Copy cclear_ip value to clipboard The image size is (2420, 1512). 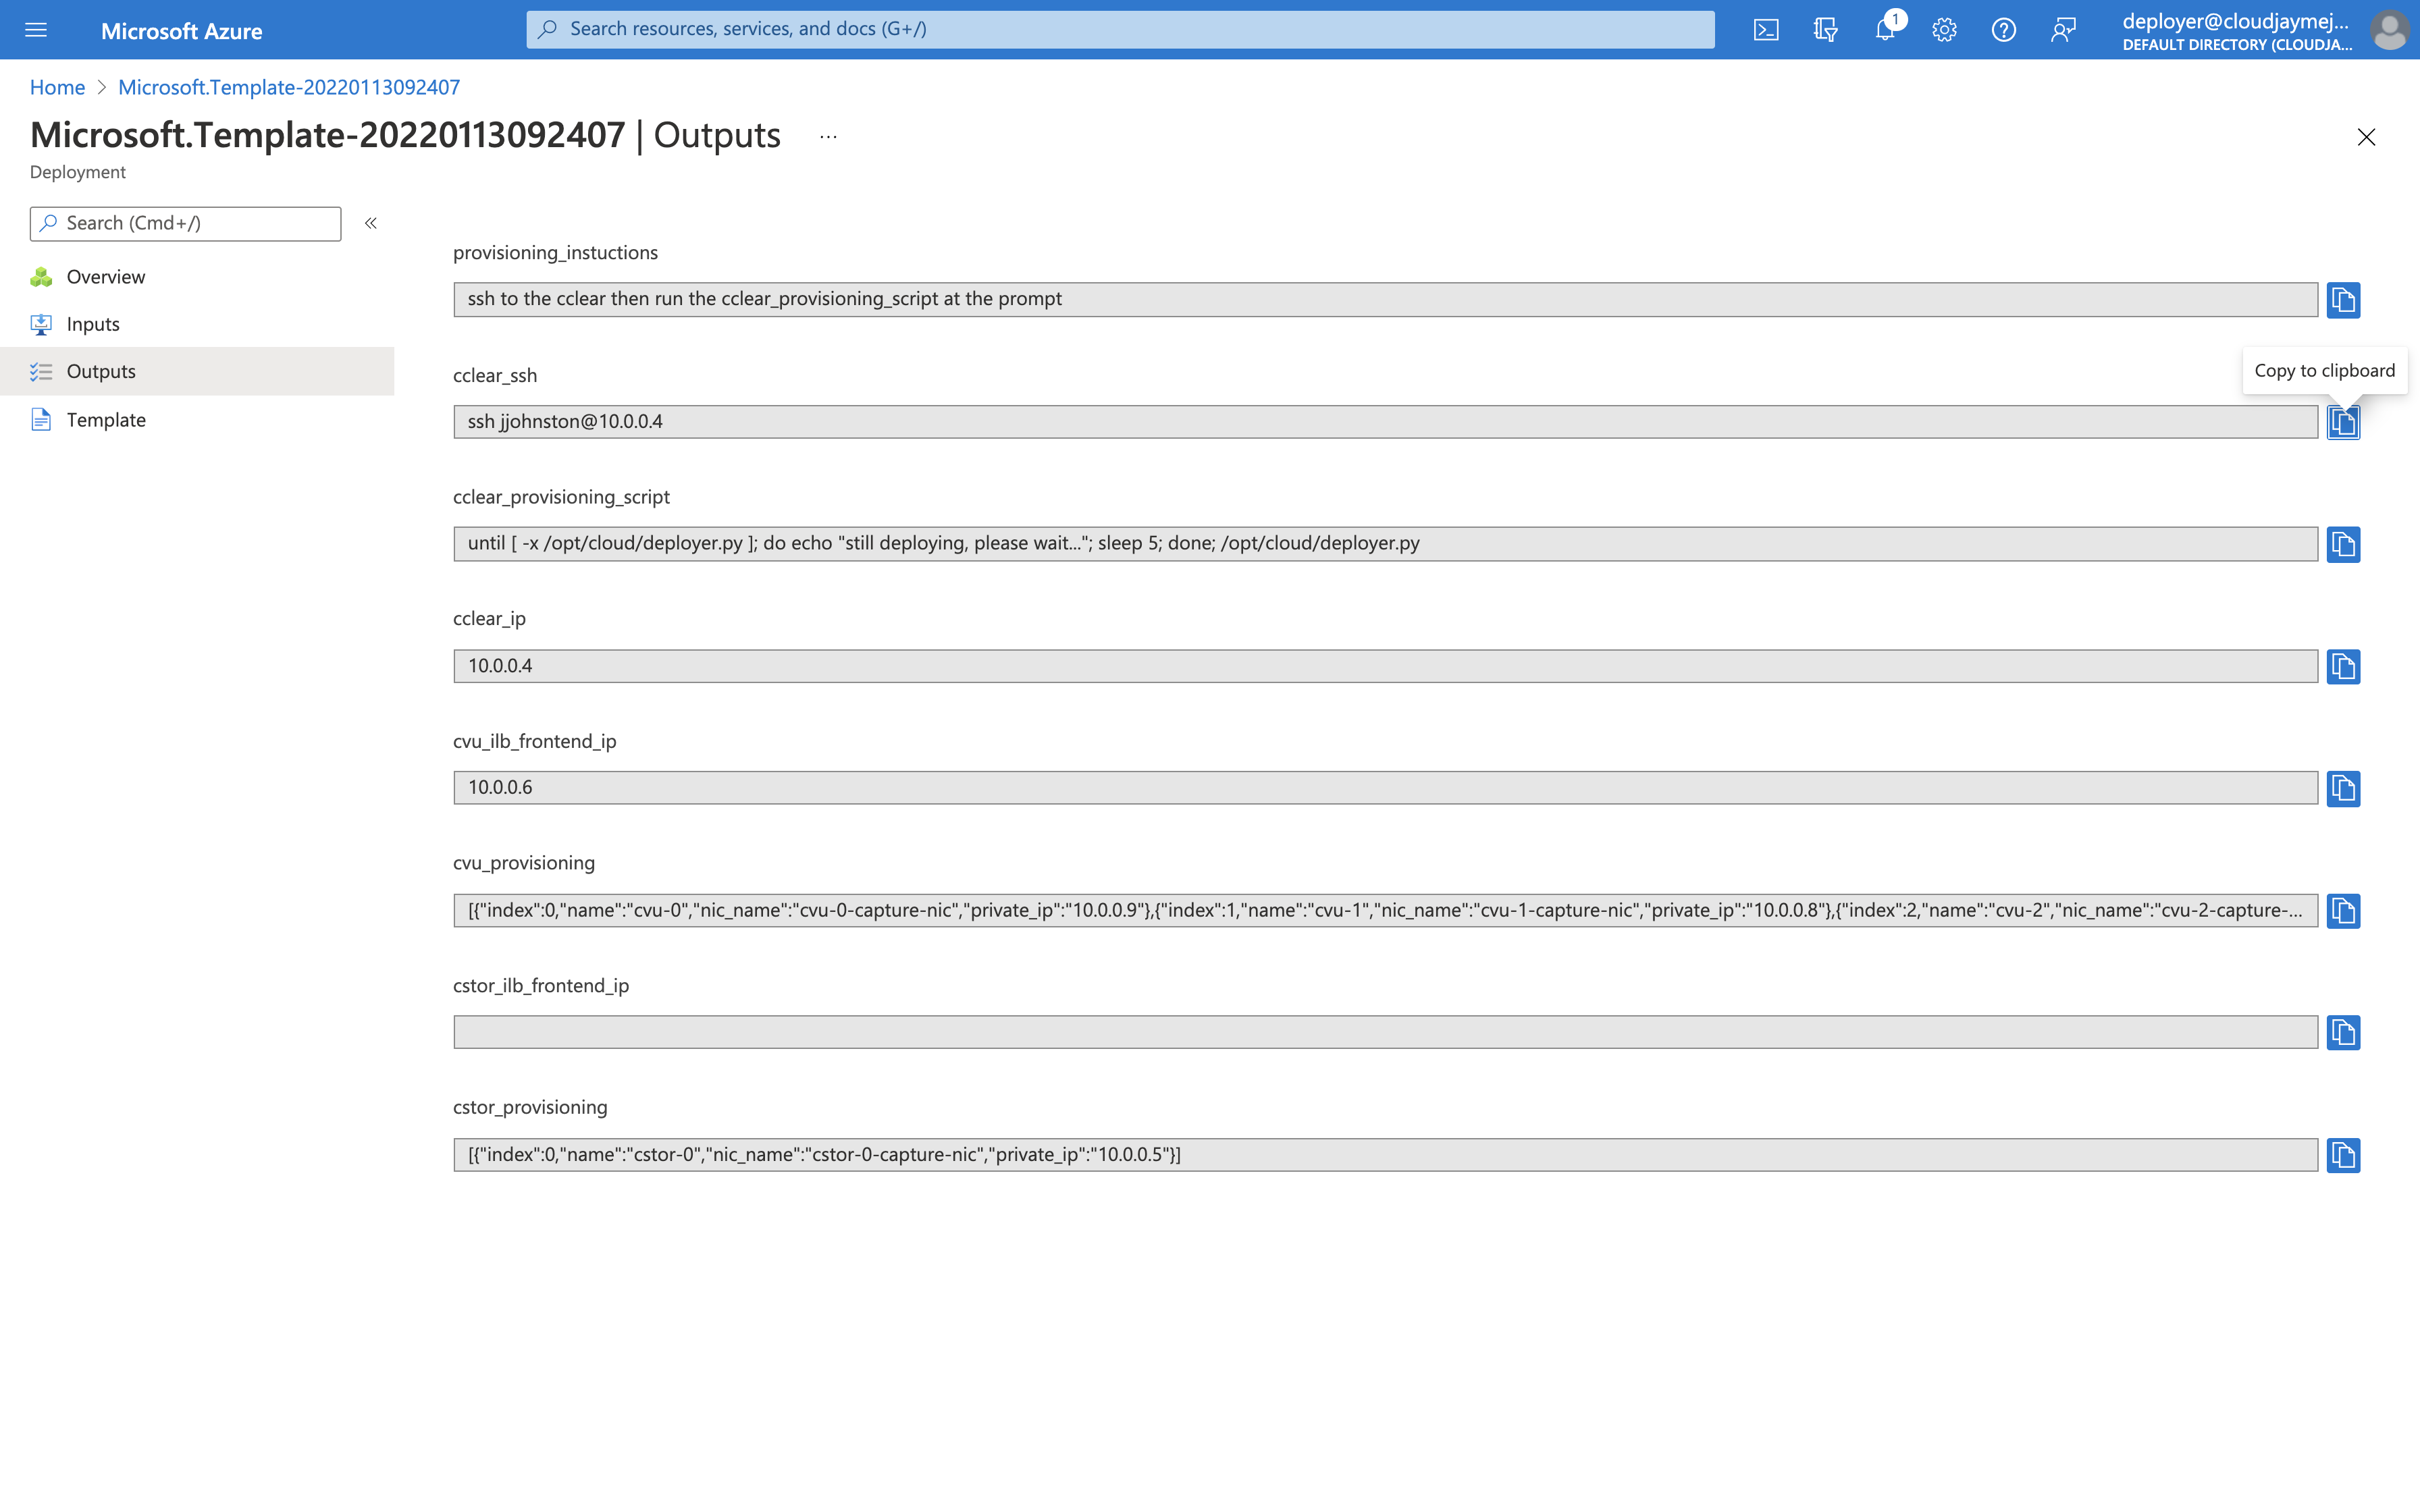2343,666
